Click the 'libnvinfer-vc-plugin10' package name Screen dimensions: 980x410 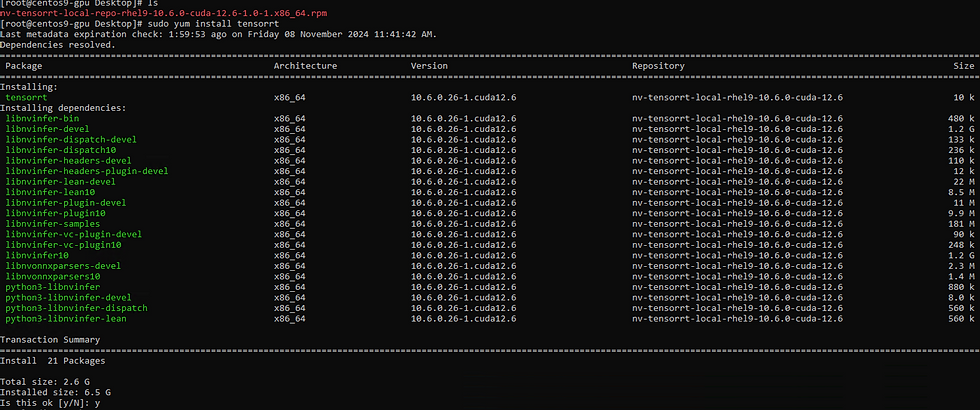click(x=63, y=245)
